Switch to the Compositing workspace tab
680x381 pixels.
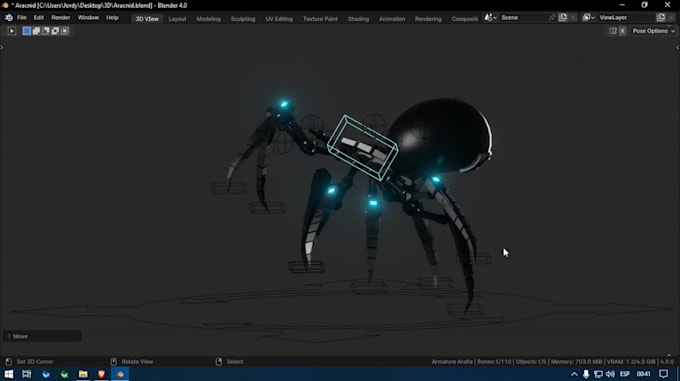tap(464, 19)
